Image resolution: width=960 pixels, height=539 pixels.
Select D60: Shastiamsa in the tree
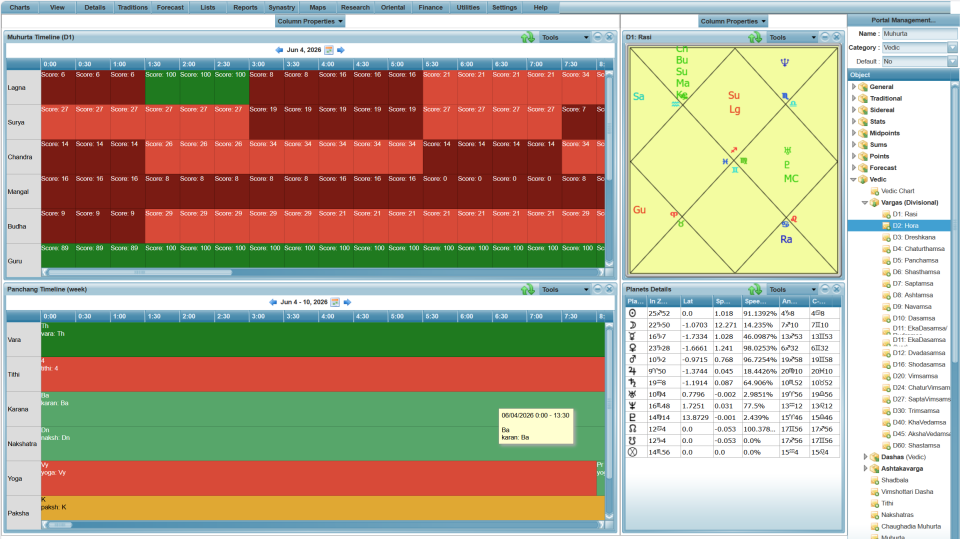point(916,445)
